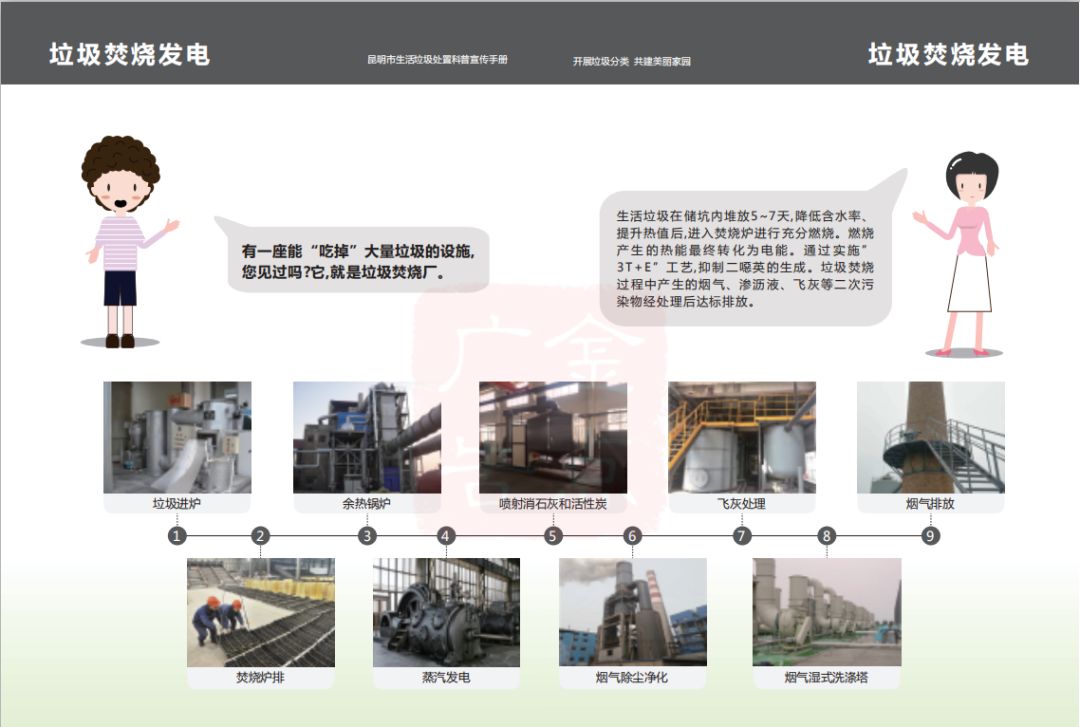Select timeline marker number 9

click(930, 536)
